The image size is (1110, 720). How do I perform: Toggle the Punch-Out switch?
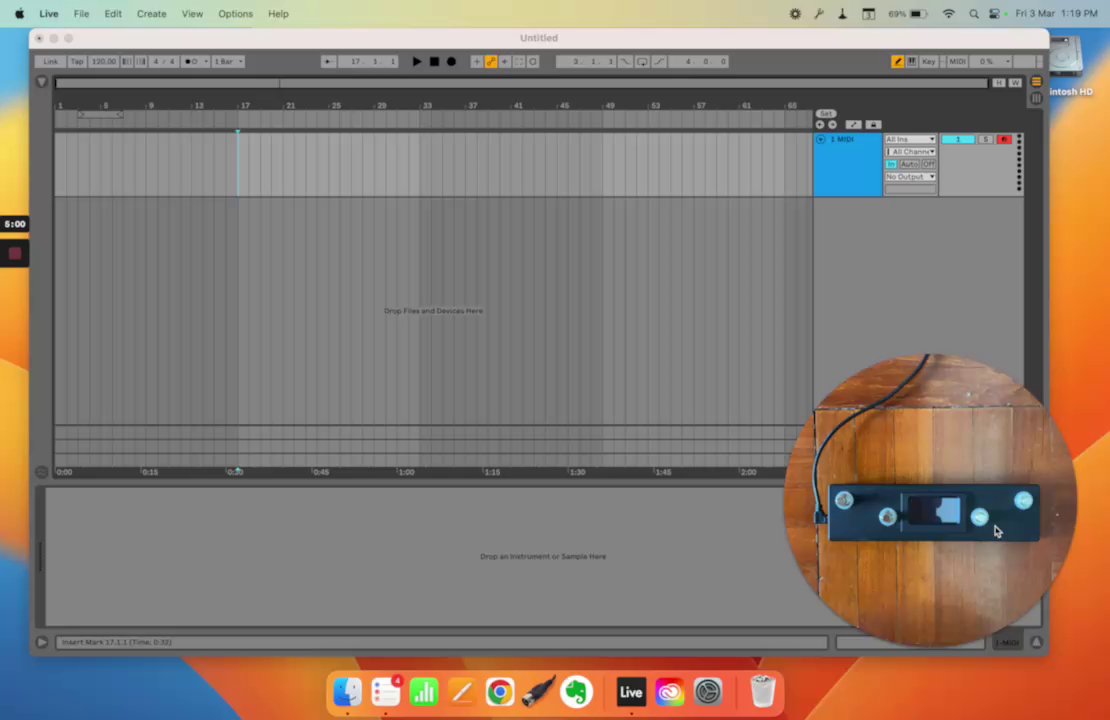(659, 62)
